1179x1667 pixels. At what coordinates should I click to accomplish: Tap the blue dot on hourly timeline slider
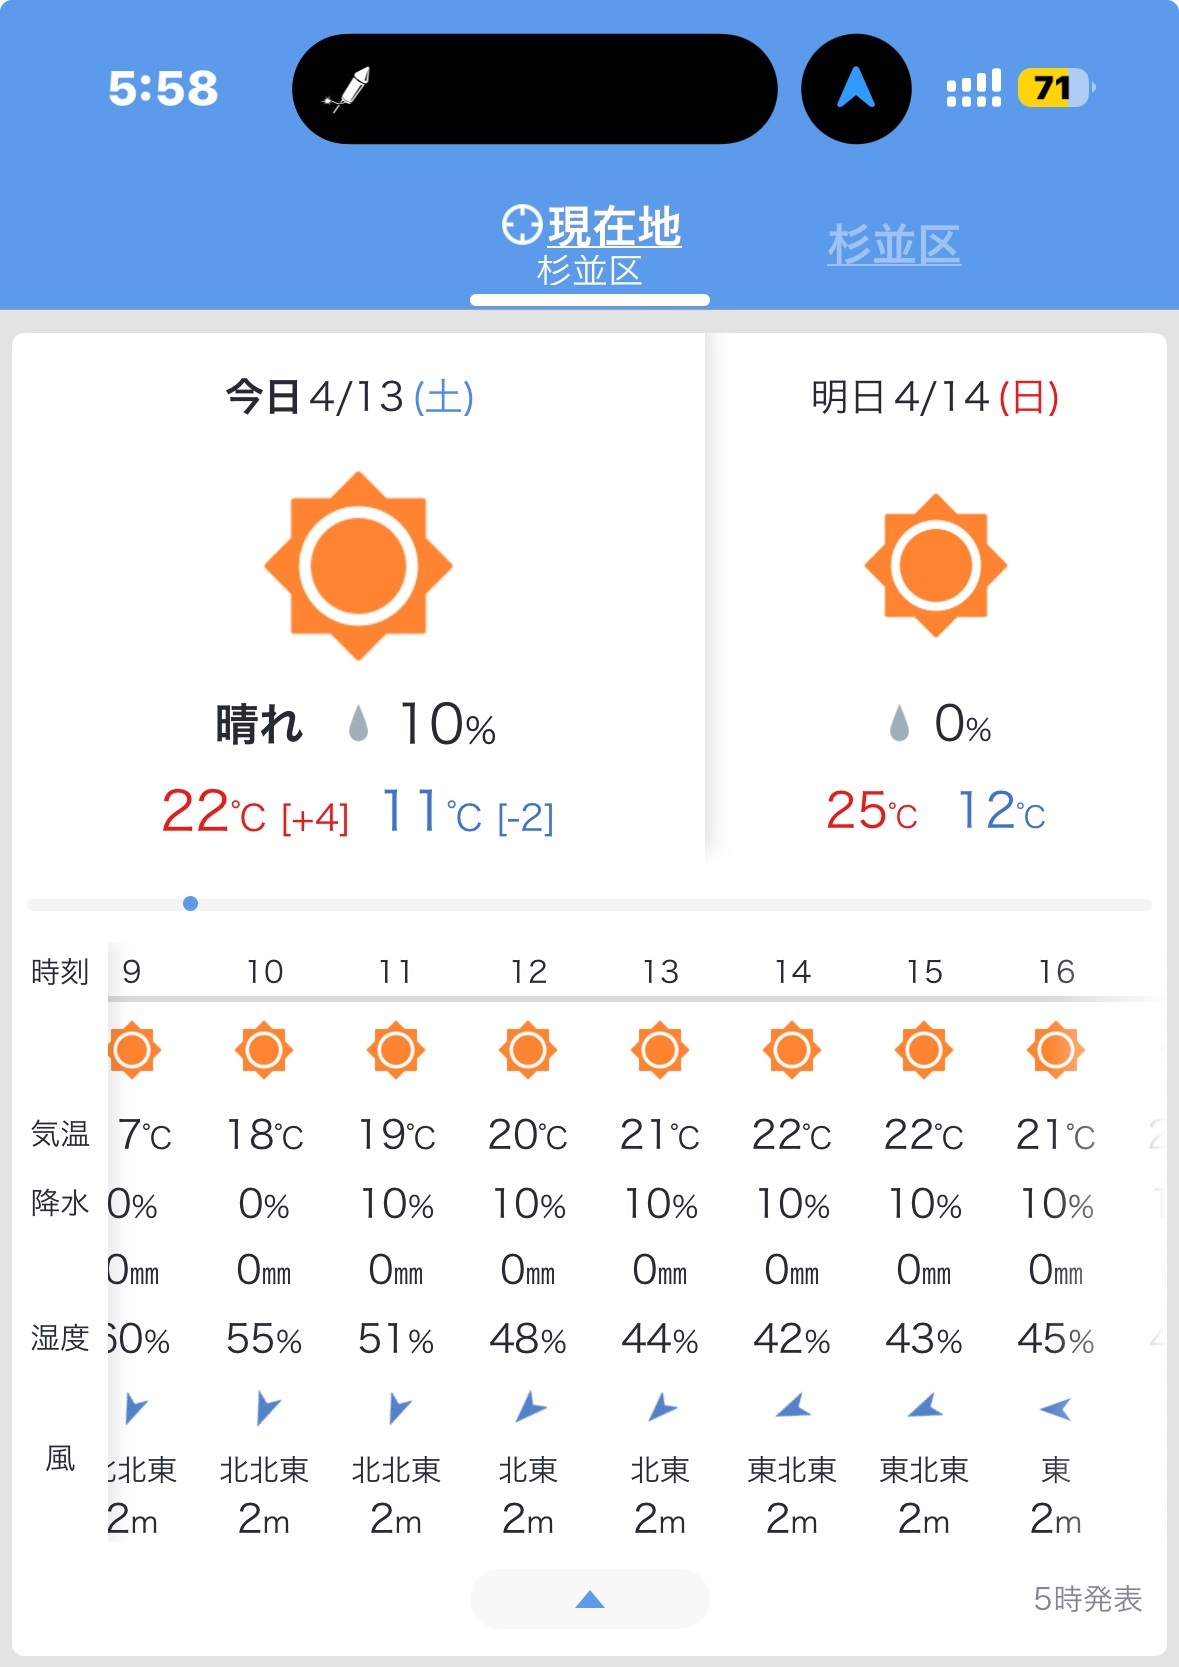click(190, 904)
